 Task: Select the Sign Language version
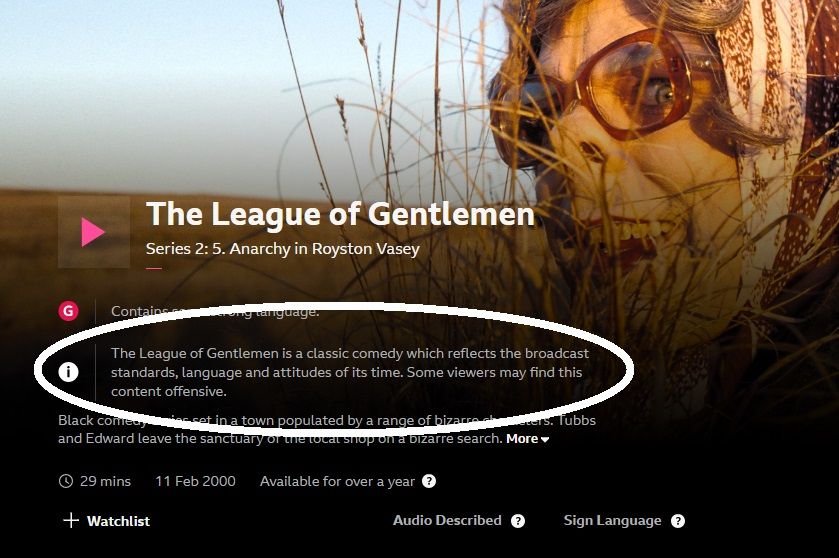(612, 521)
